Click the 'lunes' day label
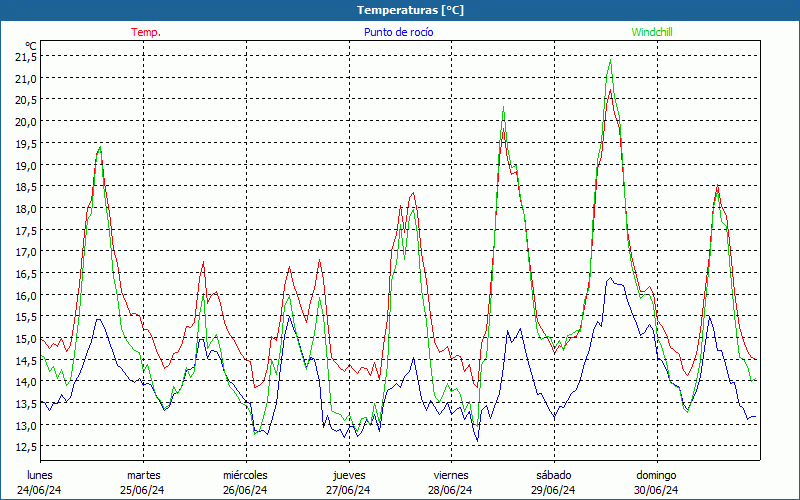Viewport: 800px width, 500px height. [40, 475]
